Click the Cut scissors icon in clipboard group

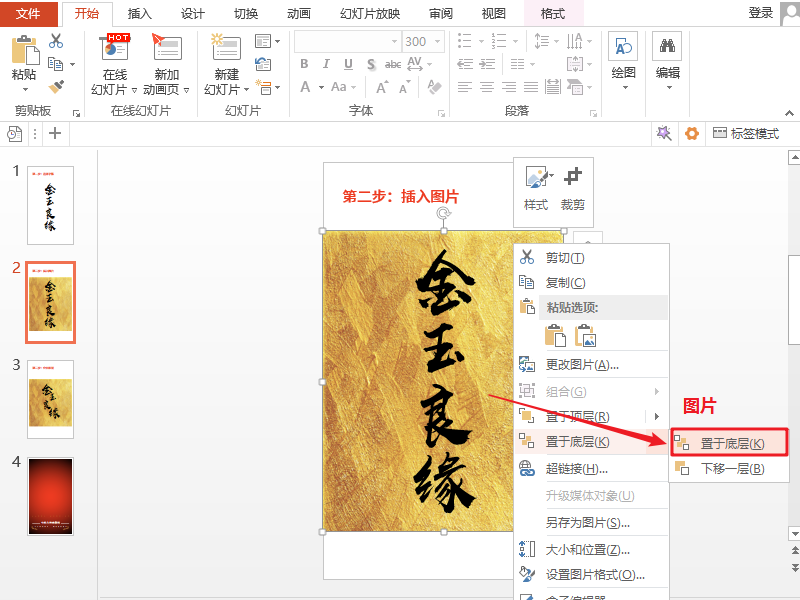pos(56,41)
